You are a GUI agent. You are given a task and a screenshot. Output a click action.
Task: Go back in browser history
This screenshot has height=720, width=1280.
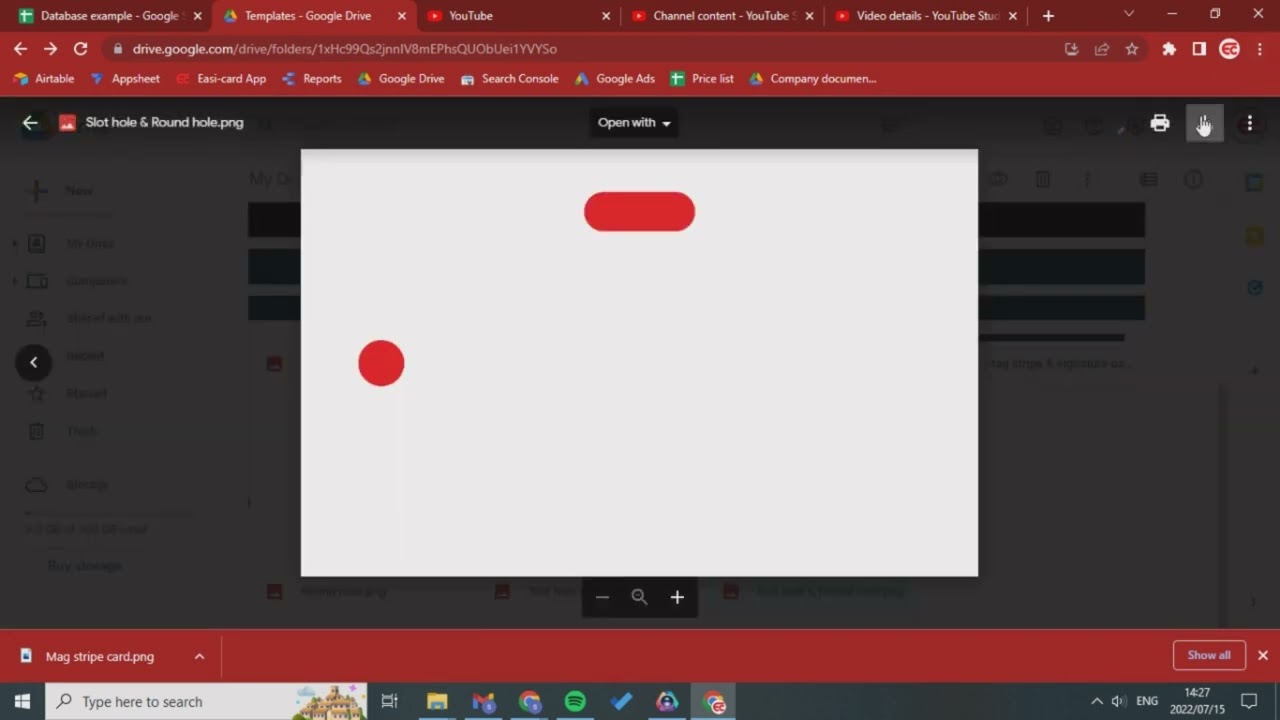[x=20, y=48]
